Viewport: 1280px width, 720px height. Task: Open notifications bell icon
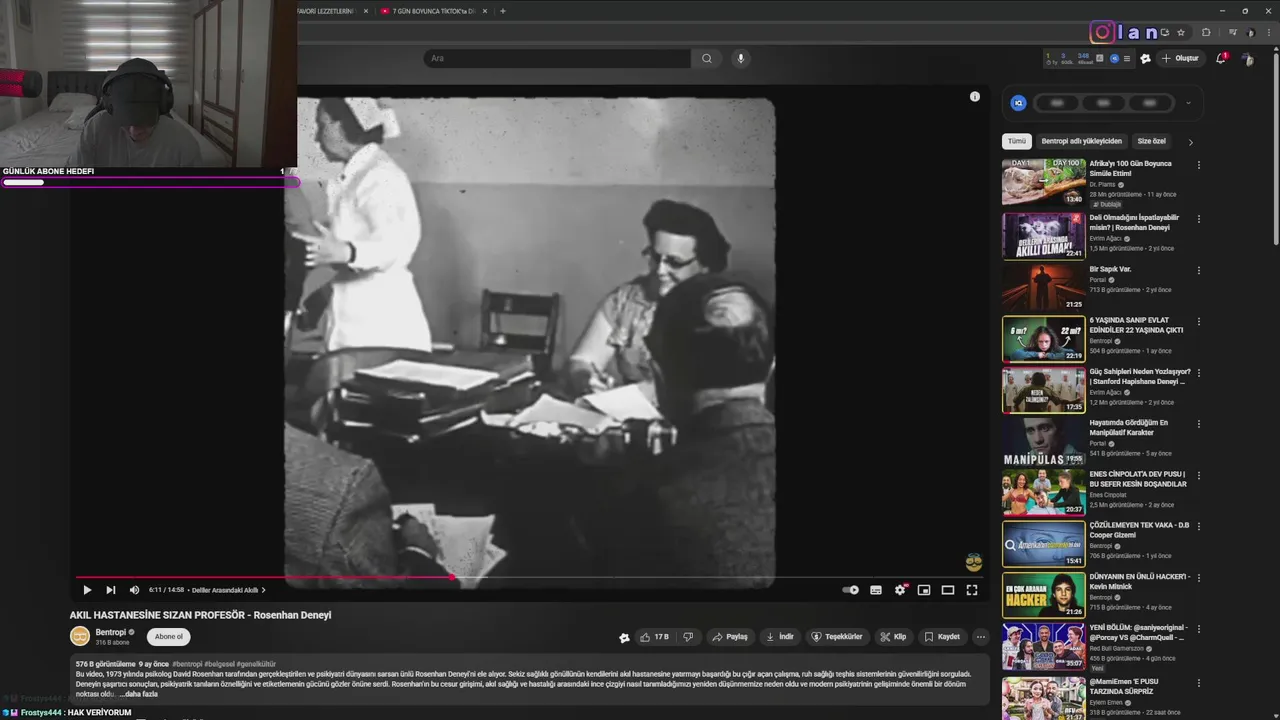tap(1220, 58)
